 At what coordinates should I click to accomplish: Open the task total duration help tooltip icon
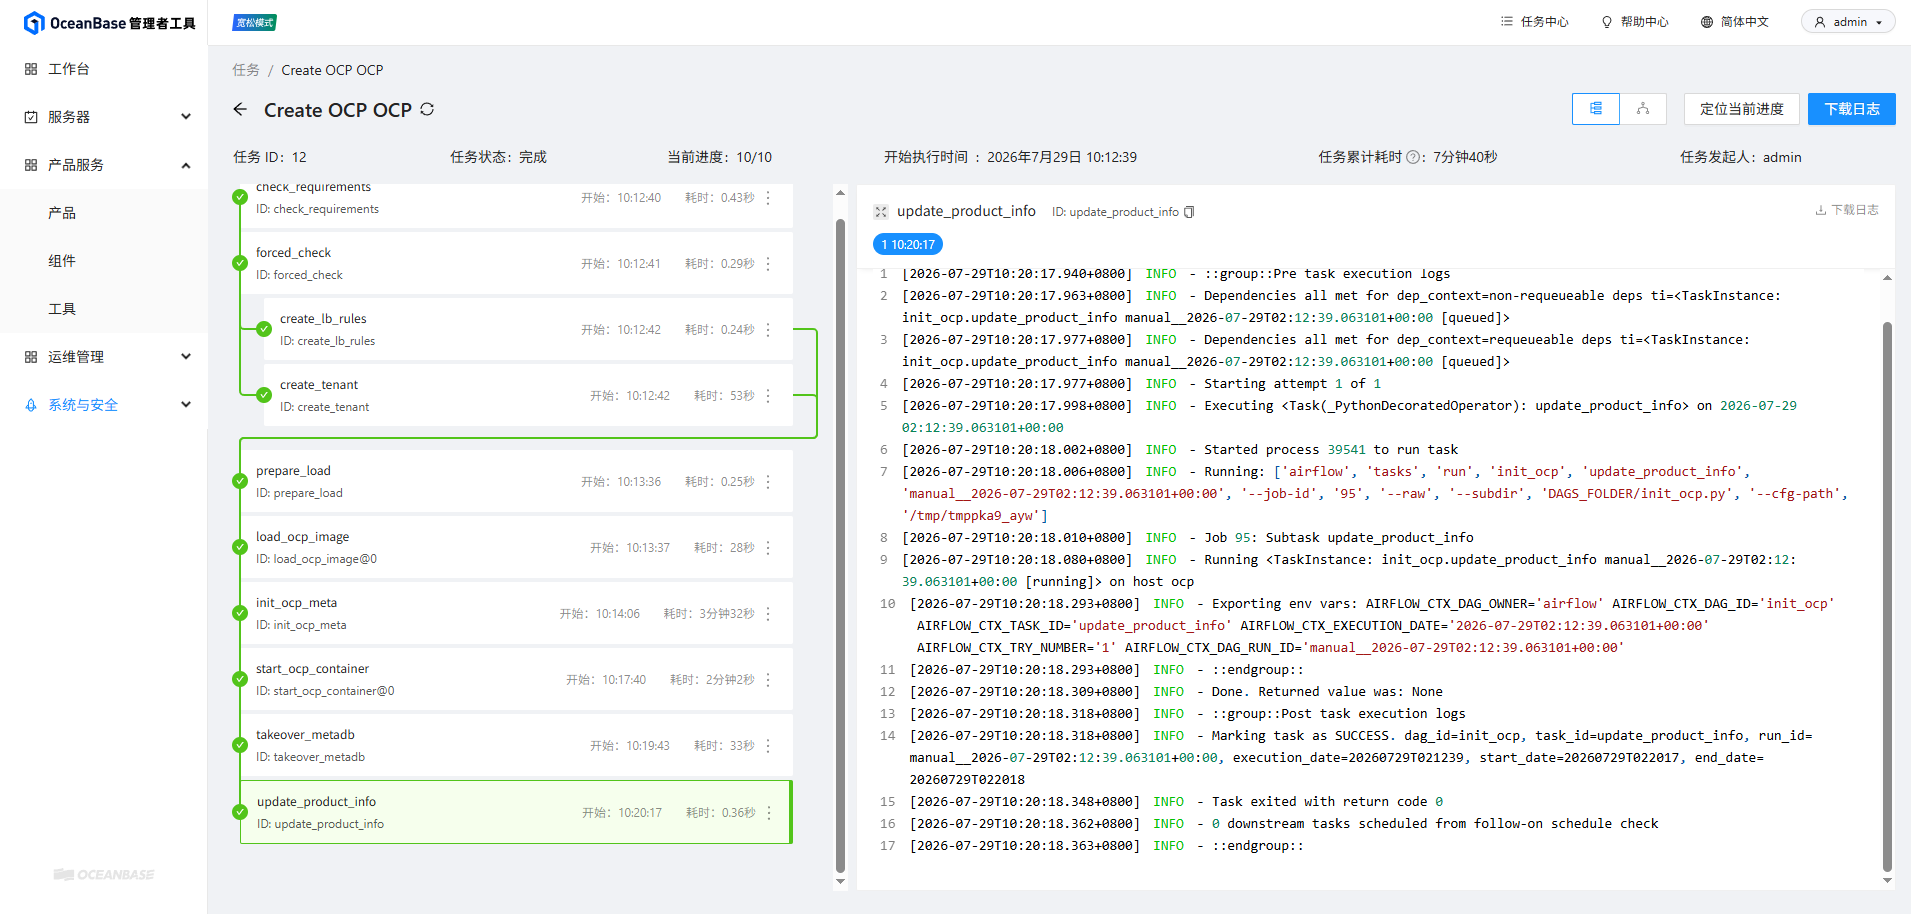(1412, 157)
